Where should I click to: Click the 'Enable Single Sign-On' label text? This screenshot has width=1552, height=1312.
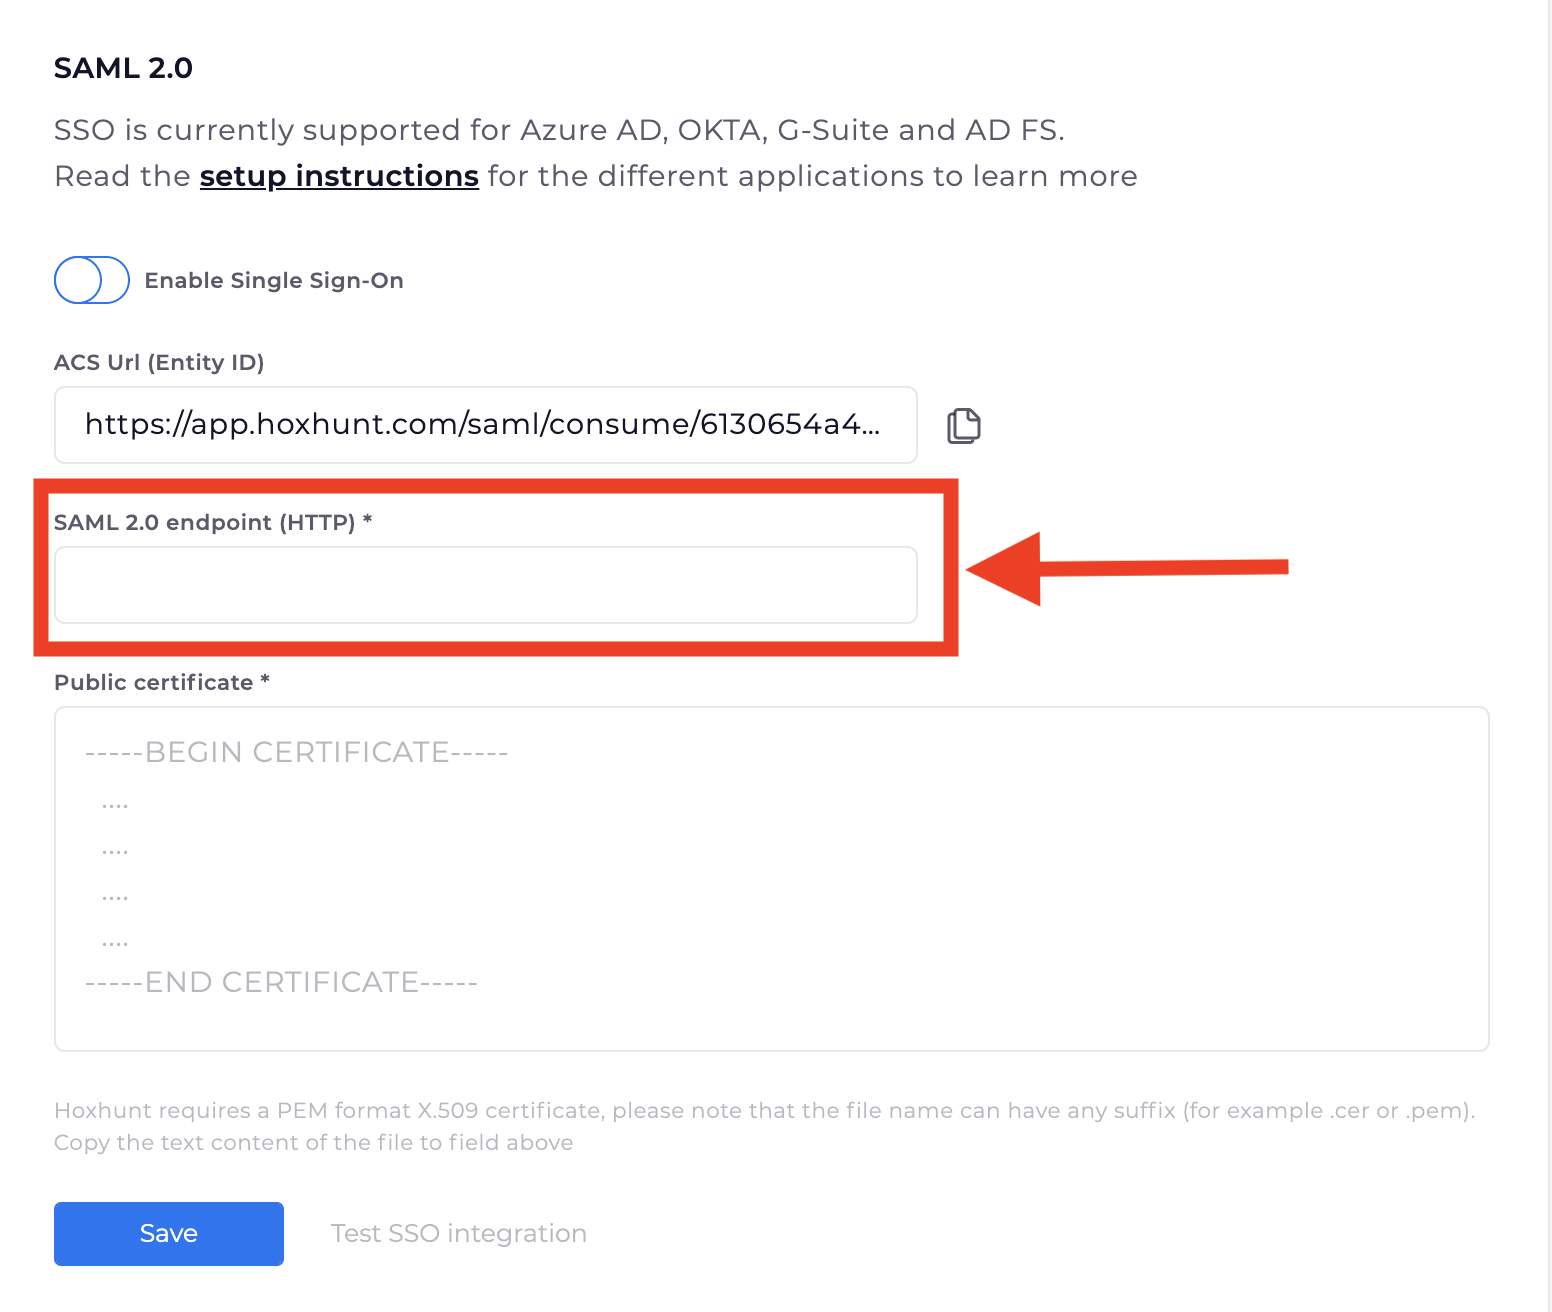274,281
